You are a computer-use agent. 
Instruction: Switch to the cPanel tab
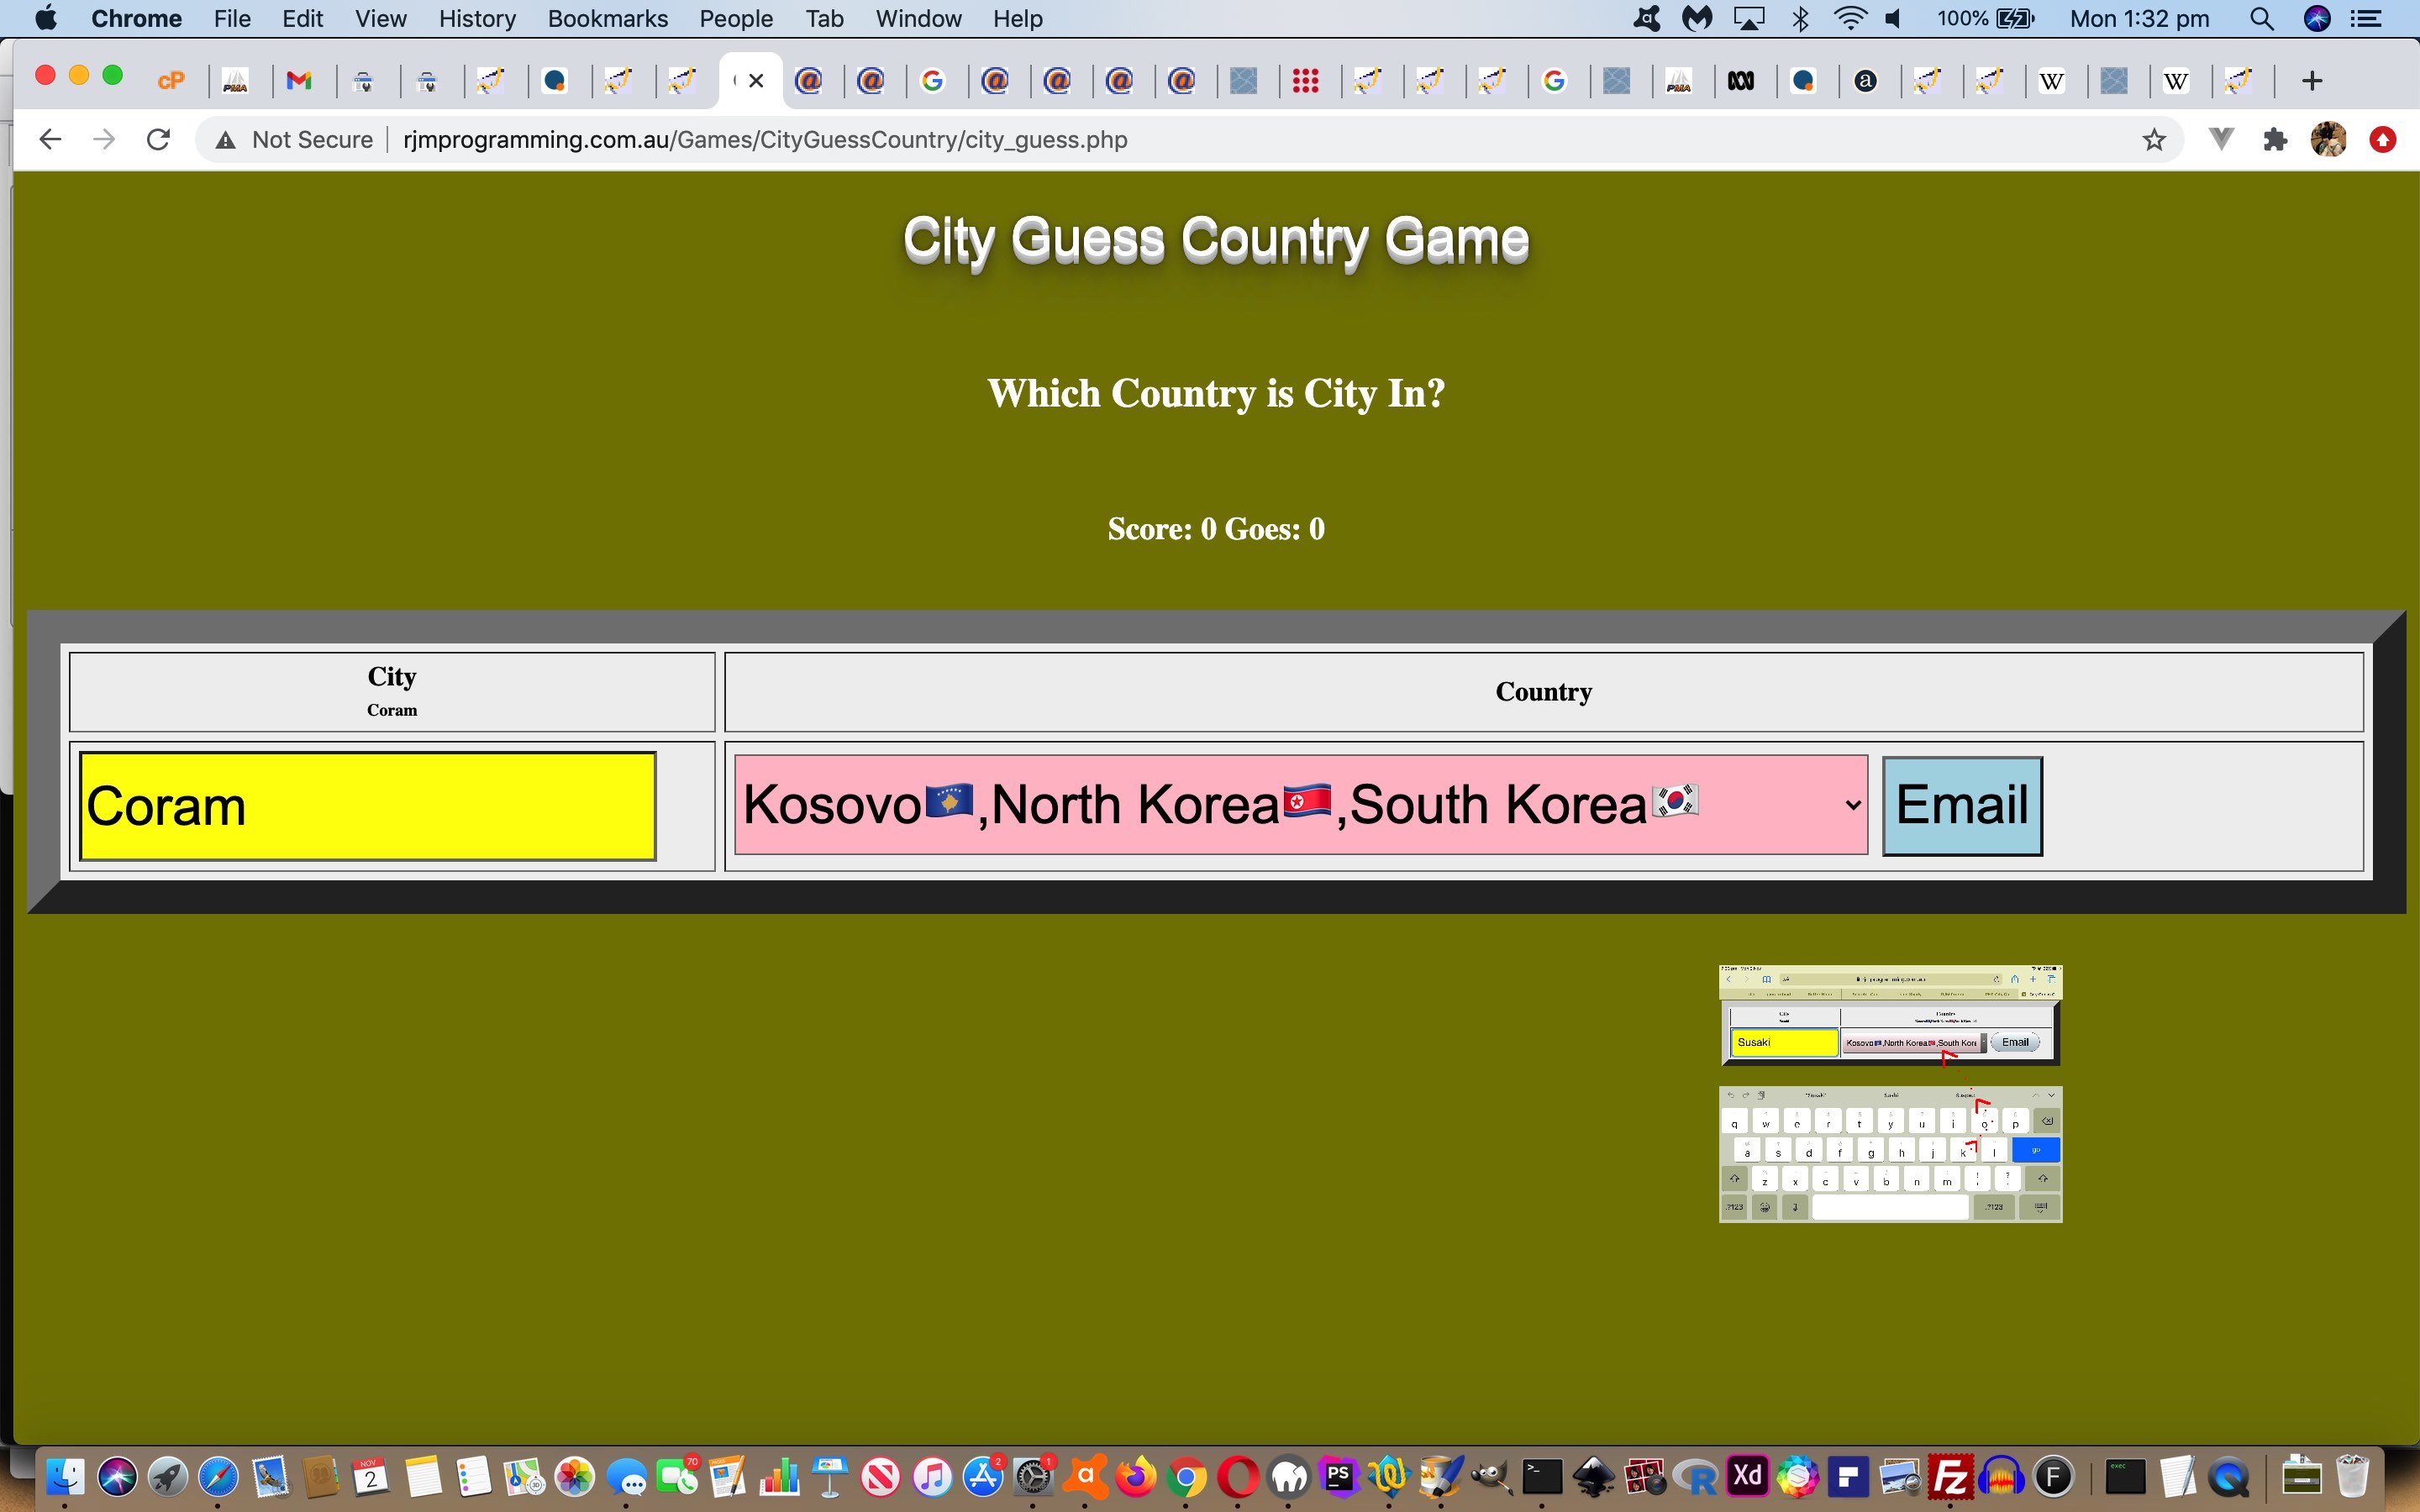pos(171,81)
